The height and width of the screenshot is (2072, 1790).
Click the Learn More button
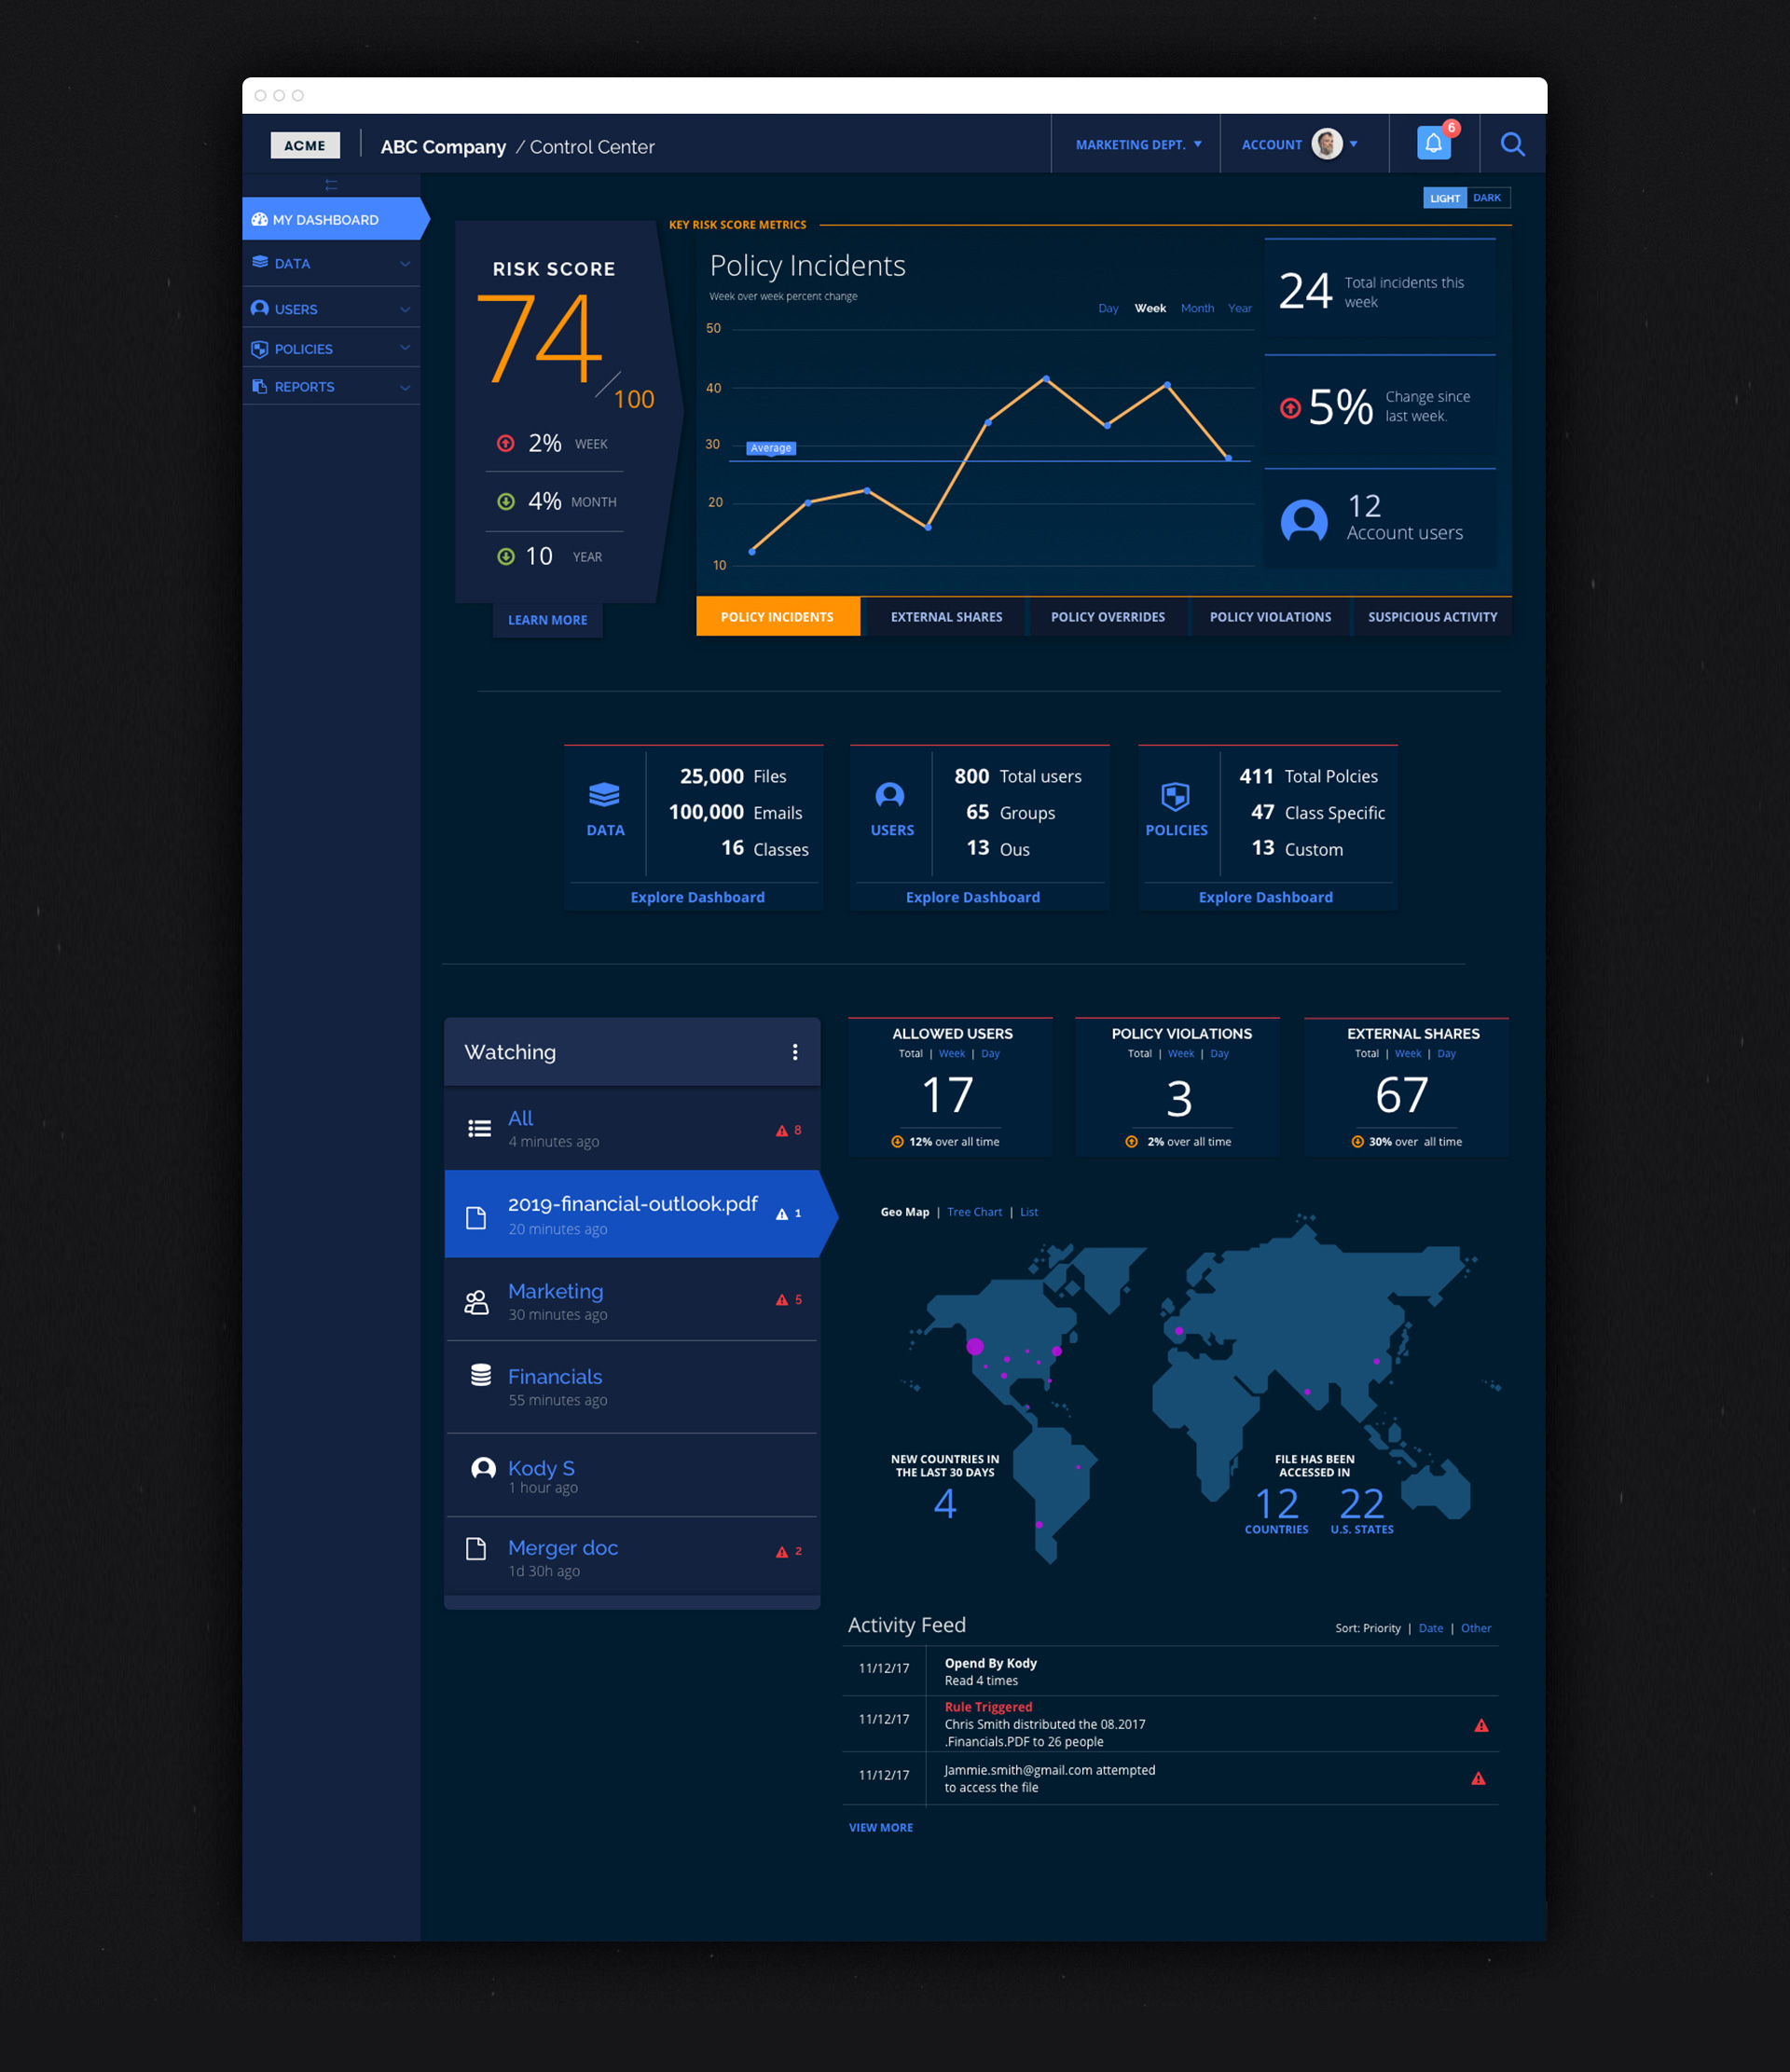(547, 620)
